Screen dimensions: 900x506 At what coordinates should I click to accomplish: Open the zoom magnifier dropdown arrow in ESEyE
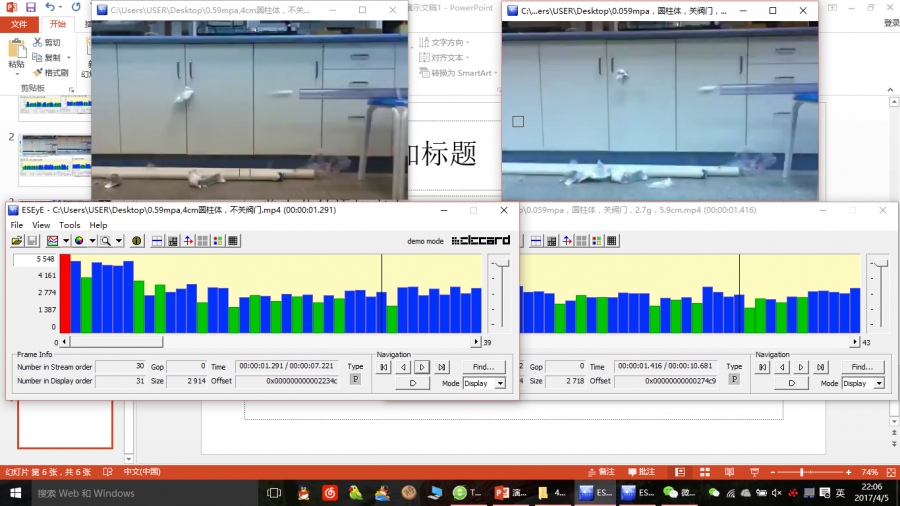[x=118, y=241]
